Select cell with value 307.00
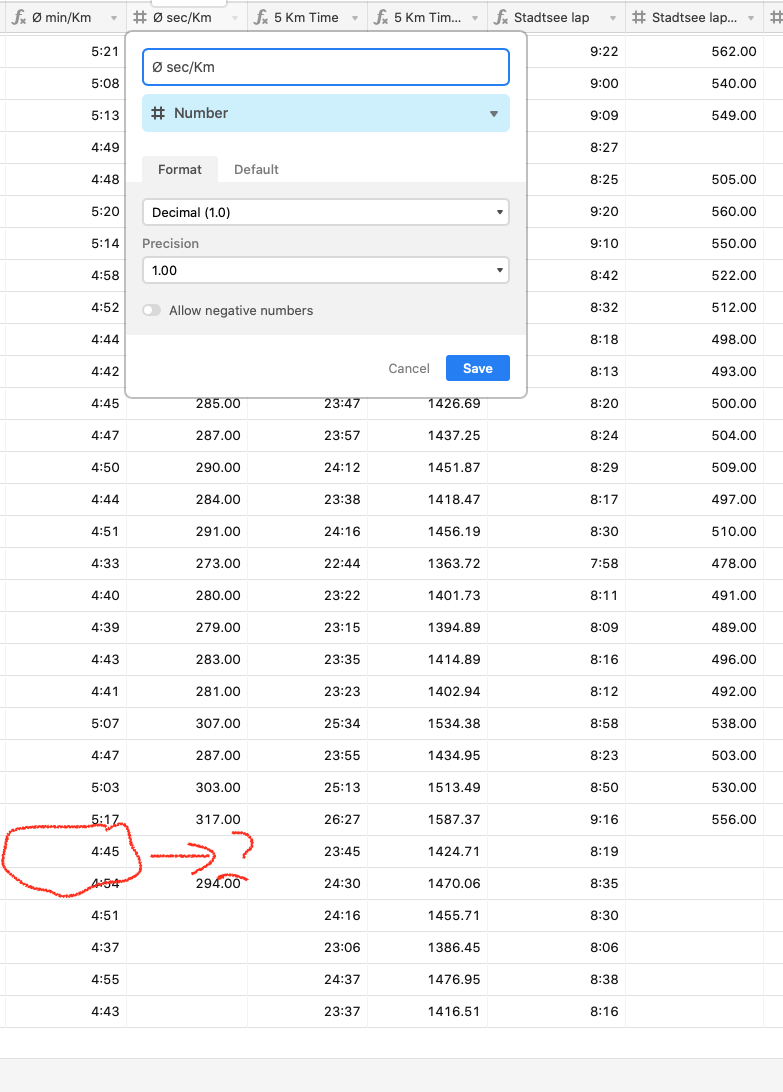 (187, 723)
